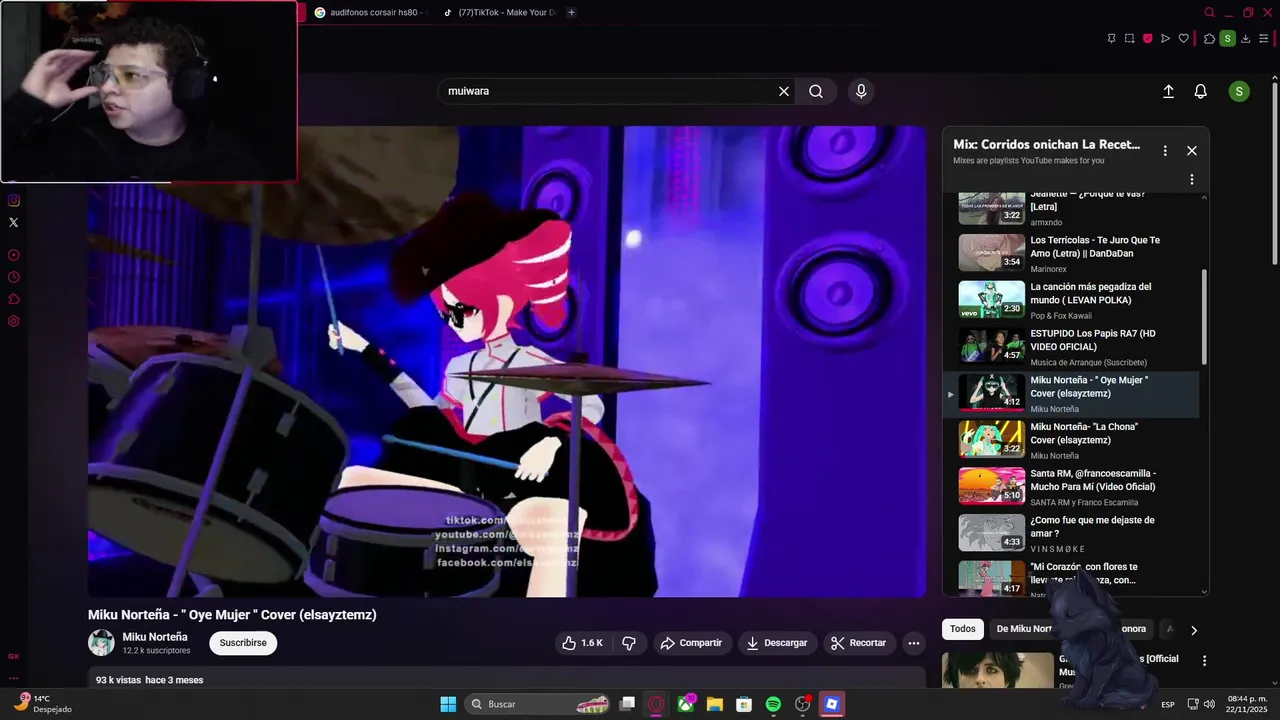
Task: Click the send/flow arrow icon in toolbar
Action: pyautogui.click(x=1165, y=39)
